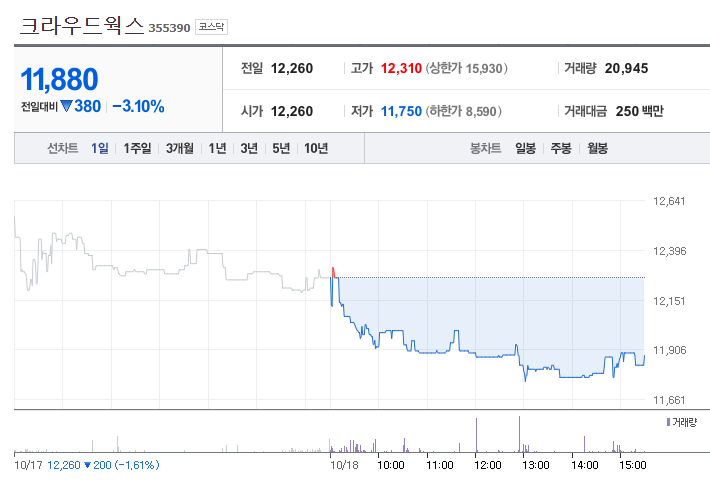Click the 11,661 price axis label
This screenshot has width=710, height=486.
[x=669, y=400]
